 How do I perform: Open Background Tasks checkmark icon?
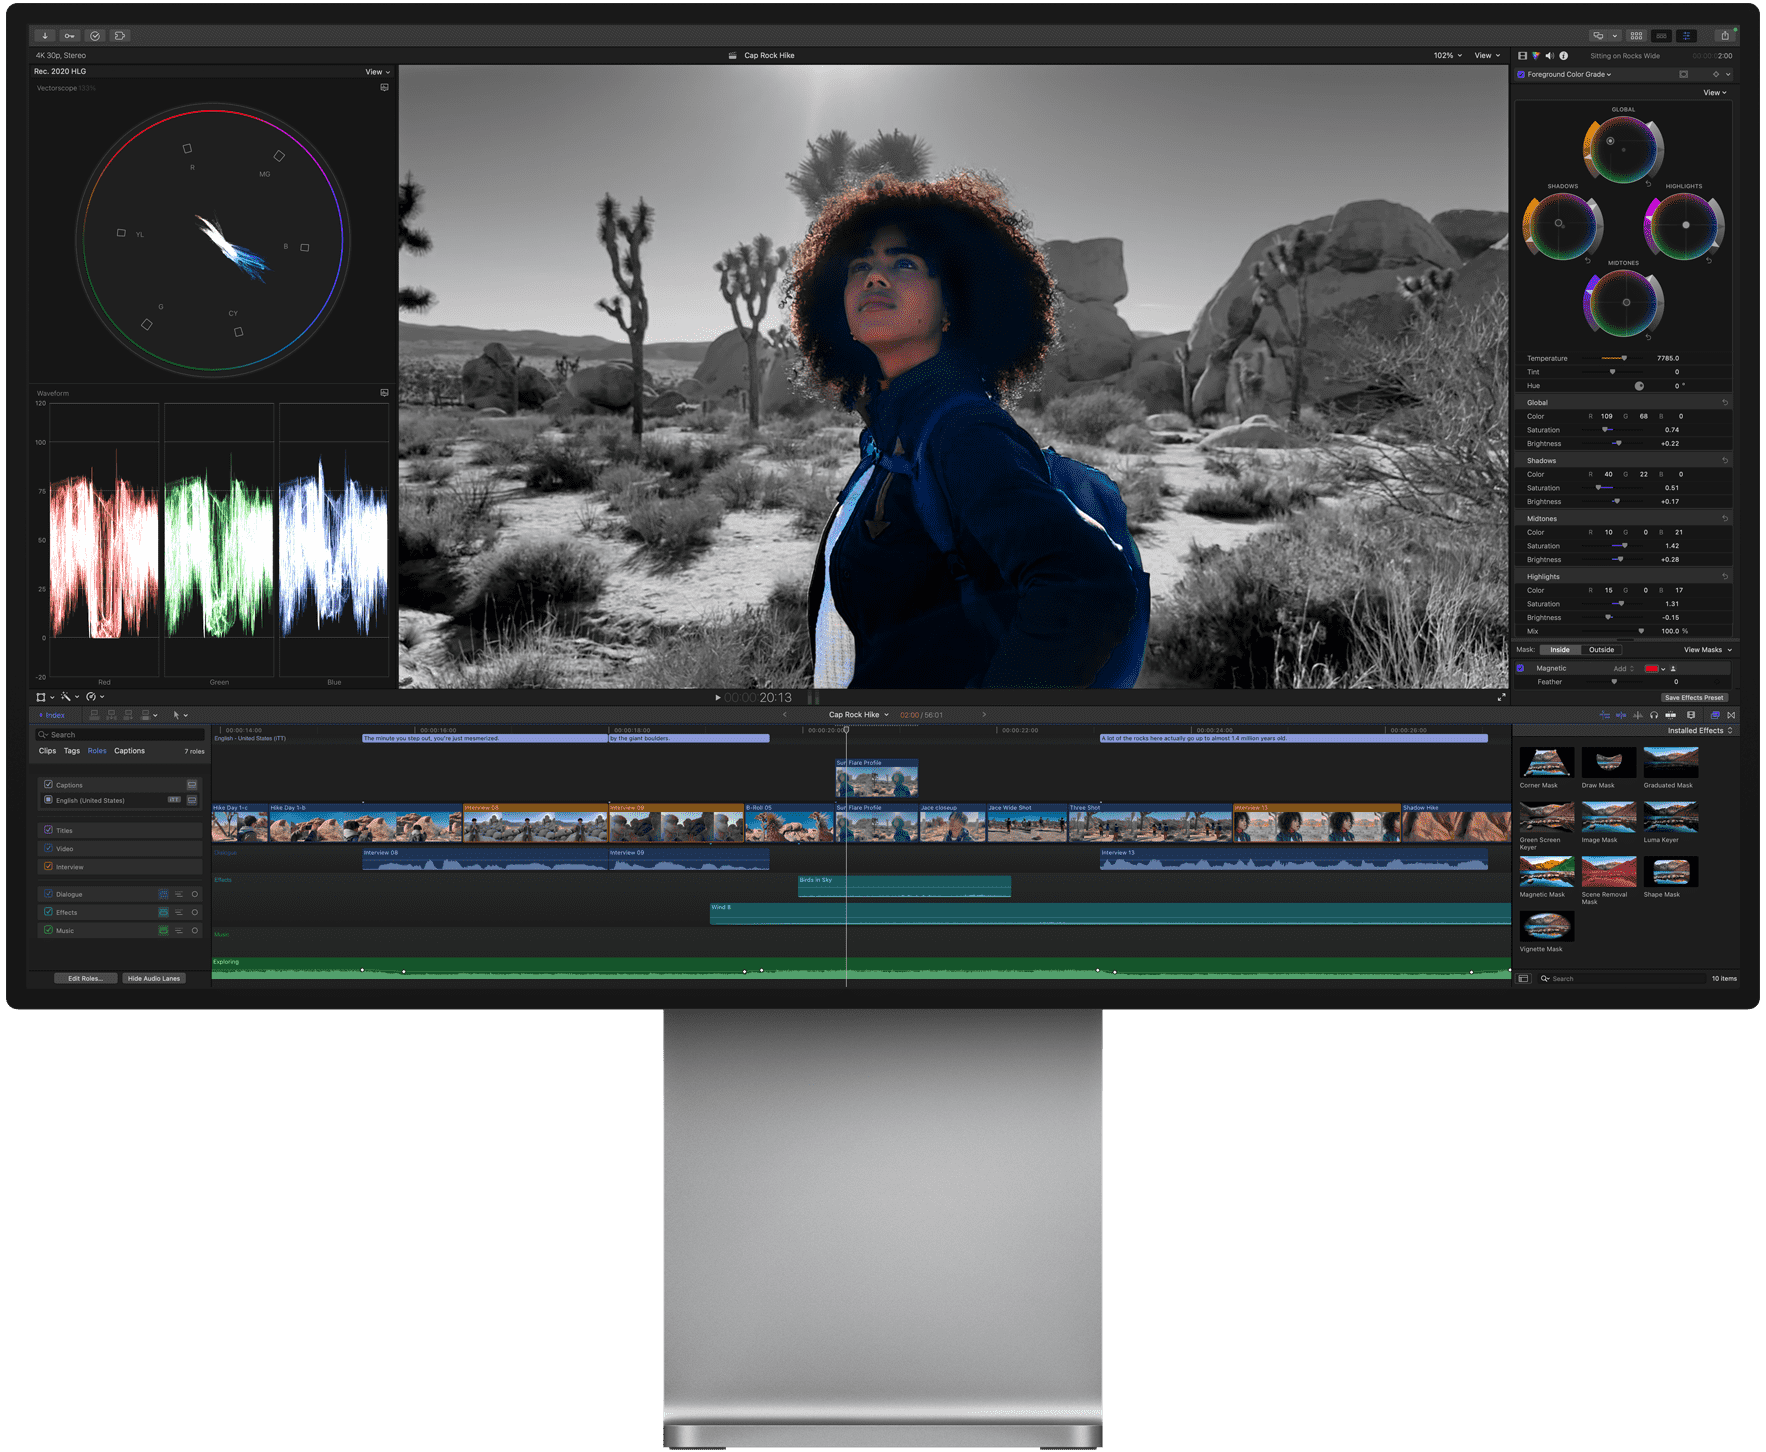95,36
